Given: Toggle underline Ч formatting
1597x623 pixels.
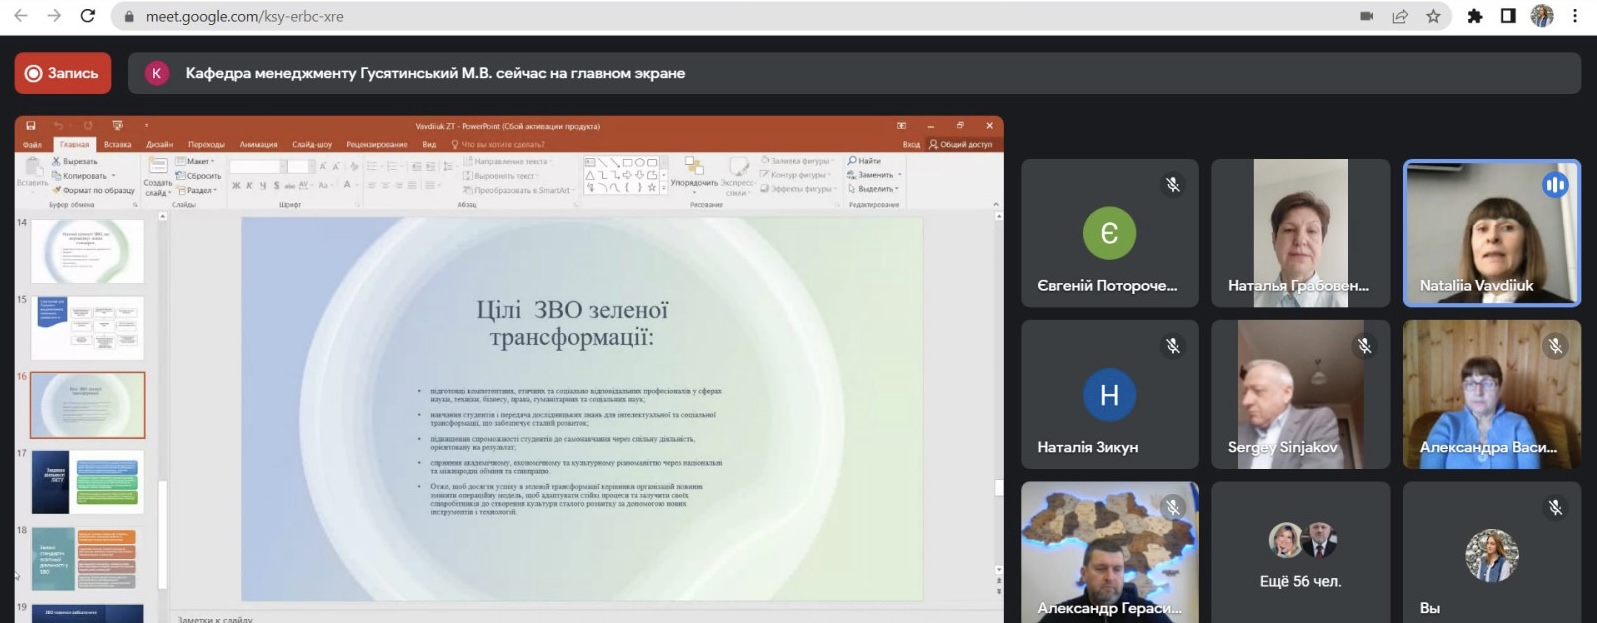Looking at the screenshot, I should tap(262, 185).
